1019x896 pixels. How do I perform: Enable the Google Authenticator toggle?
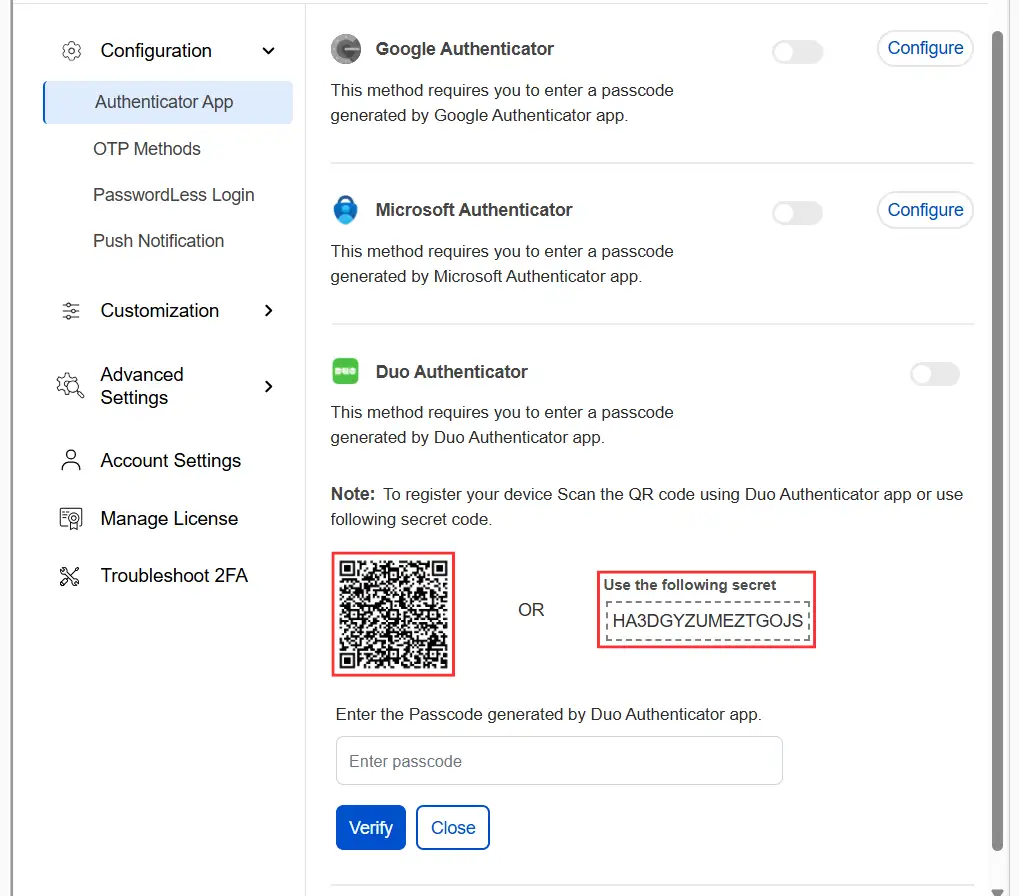(x=797, y=51)
